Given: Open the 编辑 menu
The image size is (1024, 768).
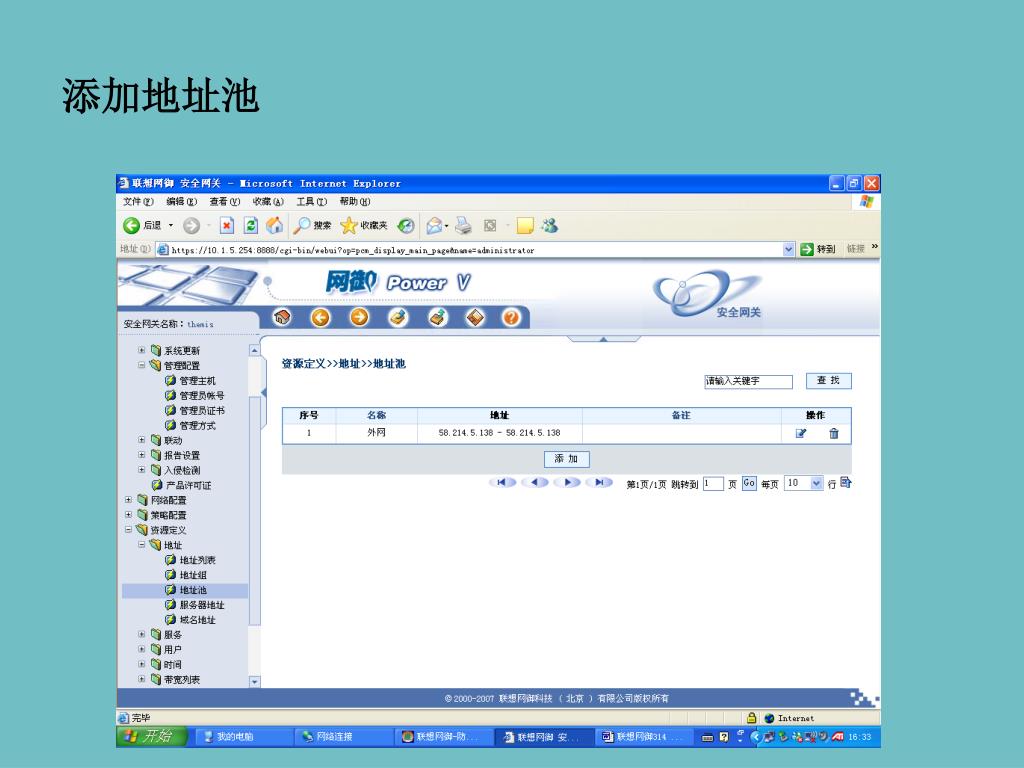Looking at the screenshot, I should pos(182,201).
